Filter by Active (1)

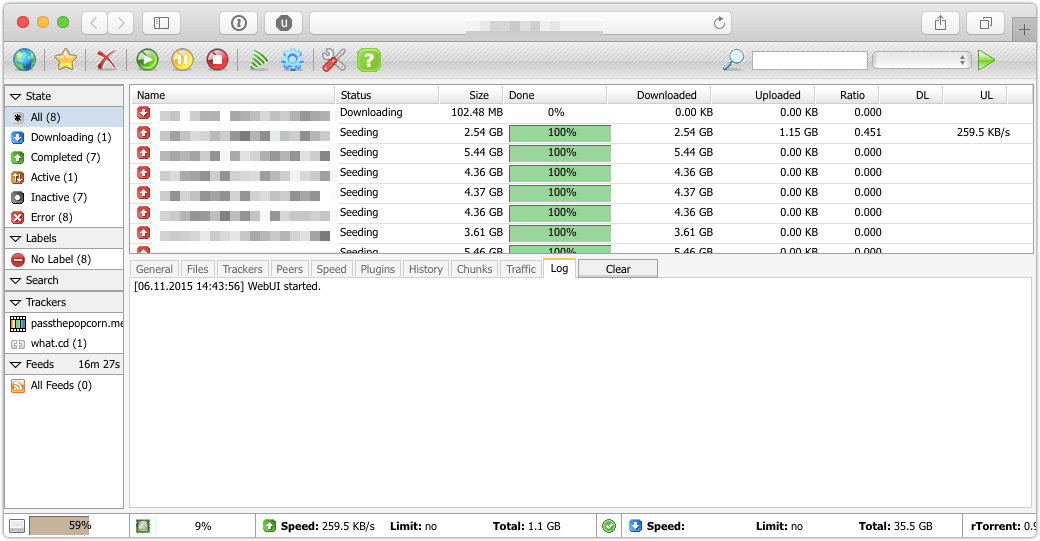64,177
